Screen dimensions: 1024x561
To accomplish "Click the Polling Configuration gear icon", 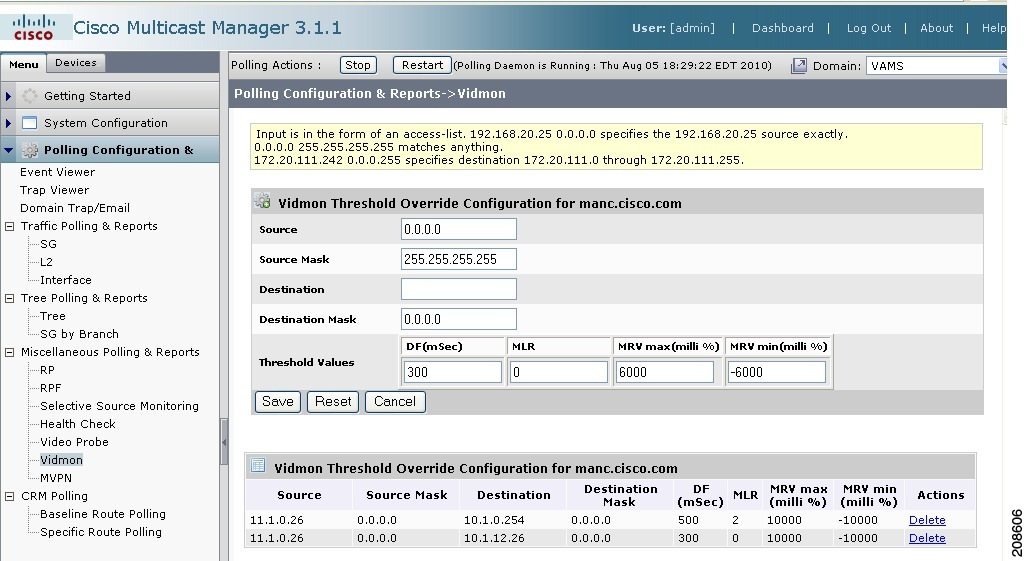I will (29, 150).
